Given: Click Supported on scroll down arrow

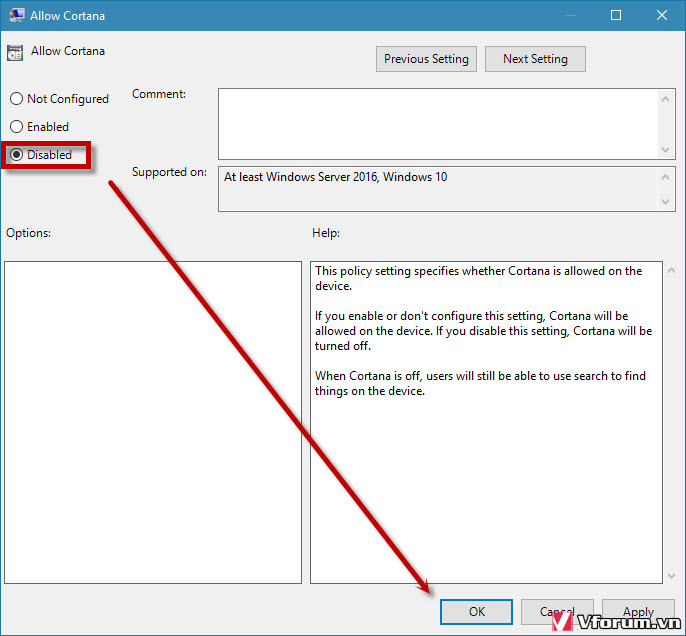Looking at the screenshot, I should click(x=665, y=202).
